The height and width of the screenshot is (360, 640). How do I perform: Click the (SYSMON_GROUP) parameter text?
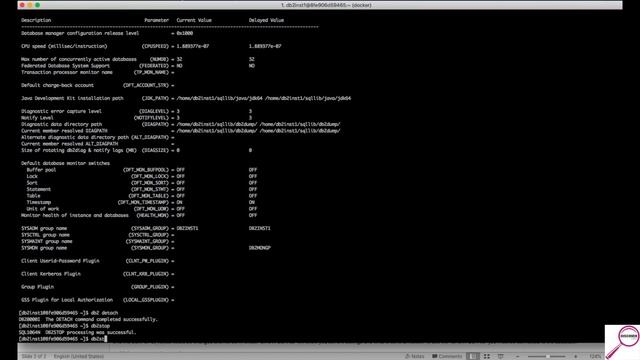click(150, 248)
